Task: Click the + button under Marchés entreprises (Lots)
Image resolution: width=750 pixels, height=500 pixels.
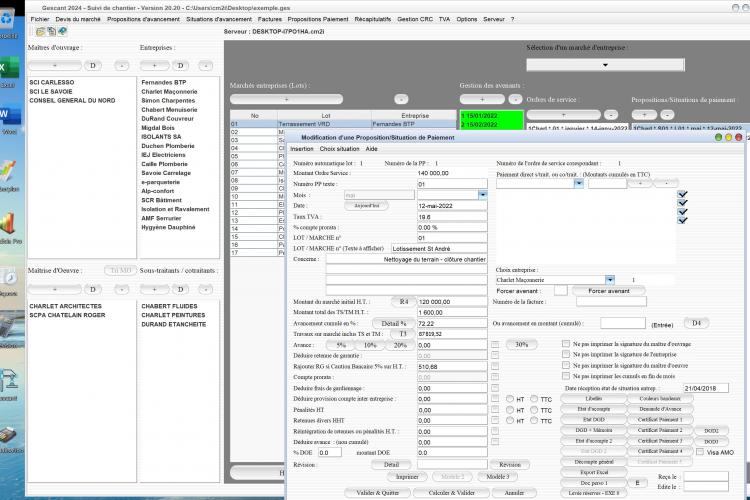Action: pyautogui.click(x=286, y=99)
